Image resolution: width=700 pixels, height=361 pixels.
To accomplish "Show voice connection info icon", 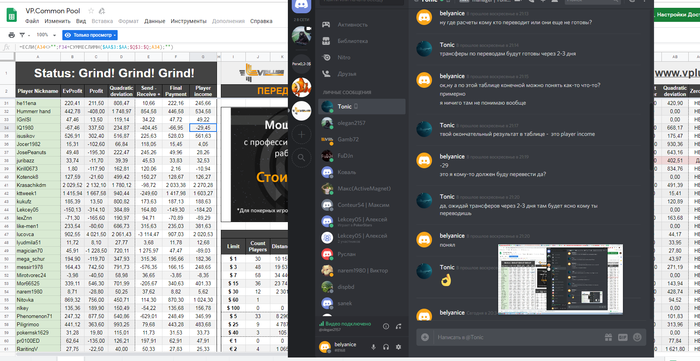I will point(386,326).
